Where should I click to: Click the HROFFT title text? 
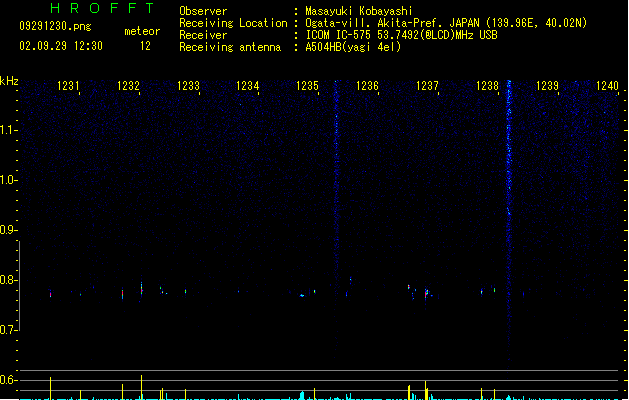tap(102, 8)
